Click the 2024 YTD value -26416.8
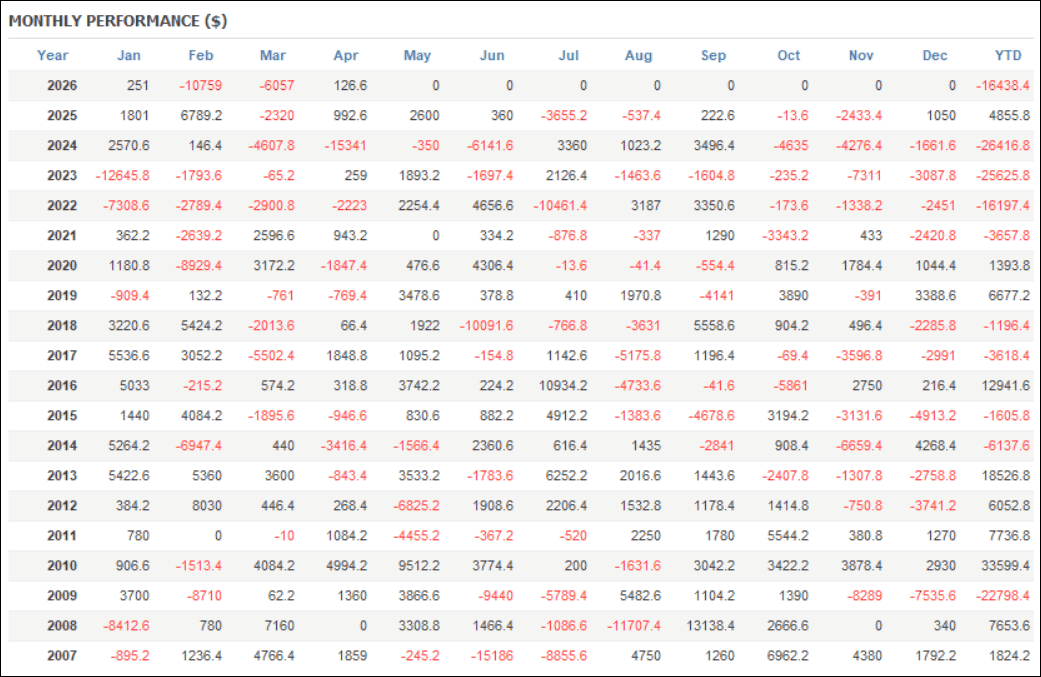 tap(1002, 145)
